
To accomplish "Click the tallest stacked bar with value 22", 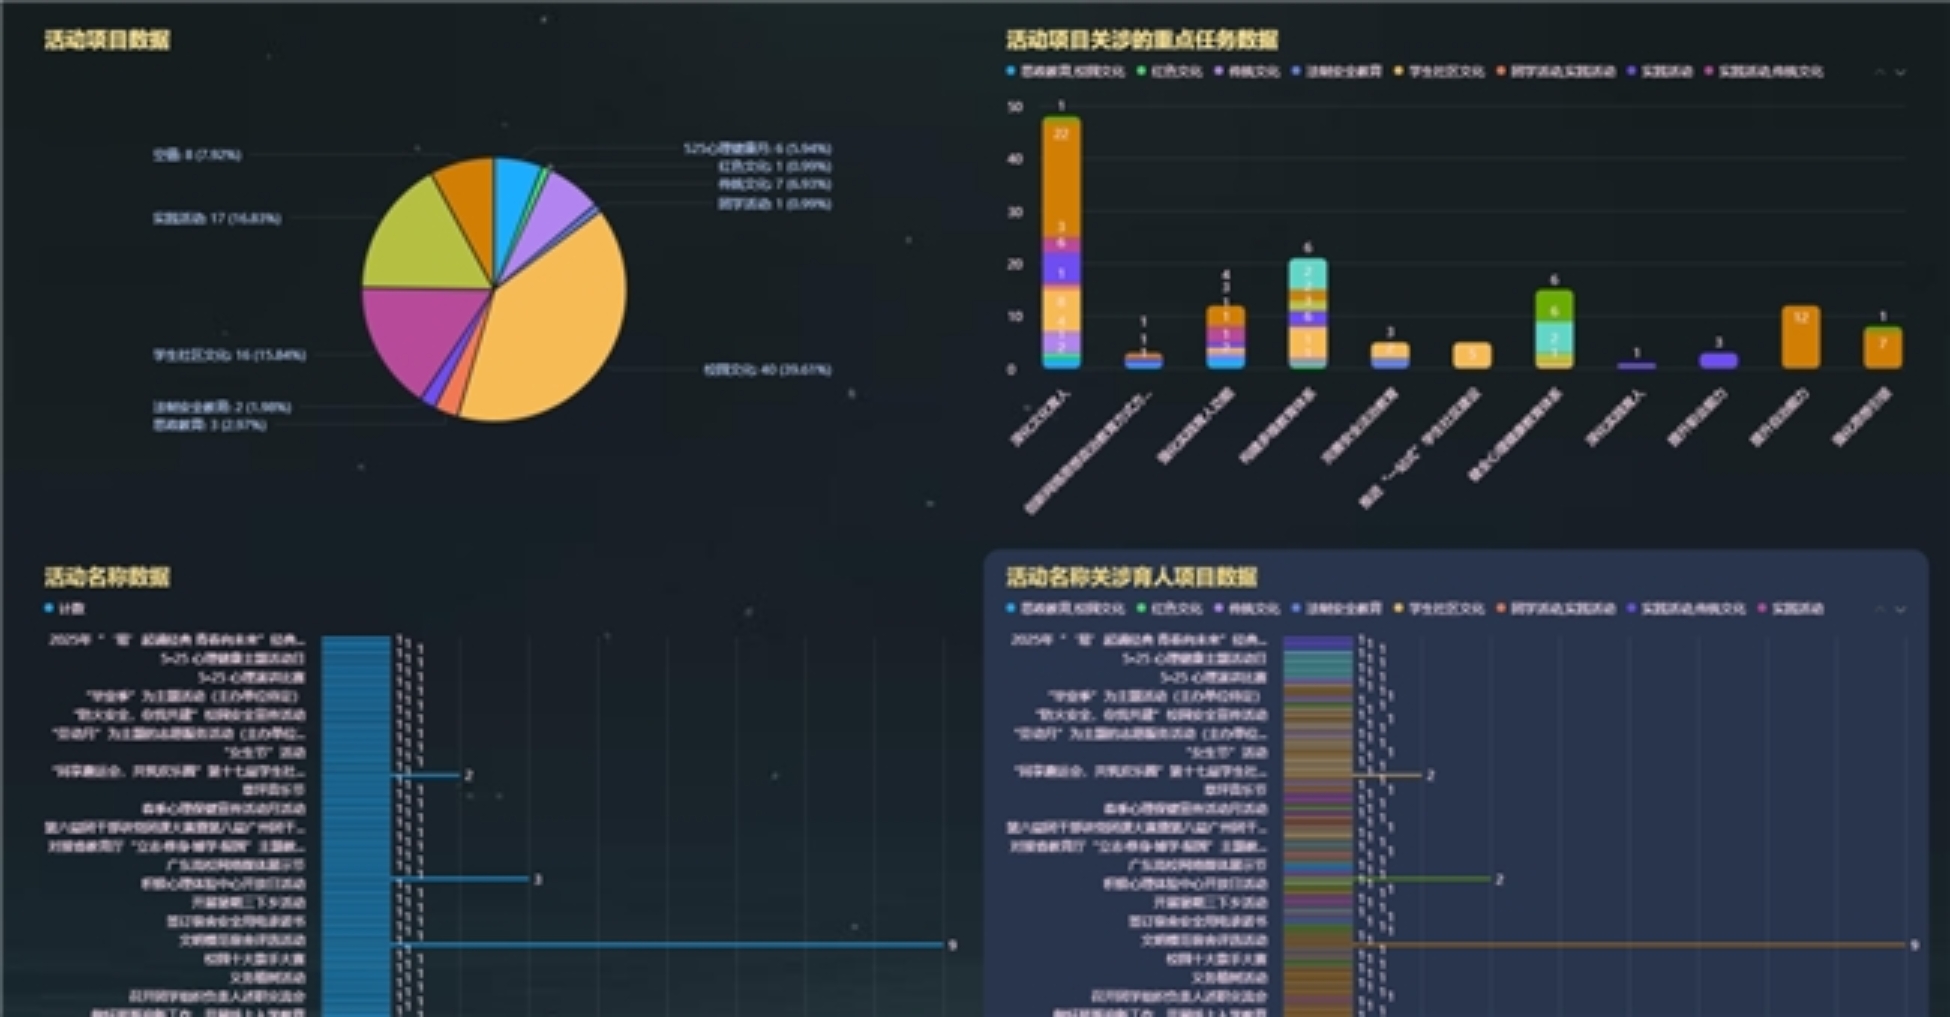I will tap(1061, 180).
